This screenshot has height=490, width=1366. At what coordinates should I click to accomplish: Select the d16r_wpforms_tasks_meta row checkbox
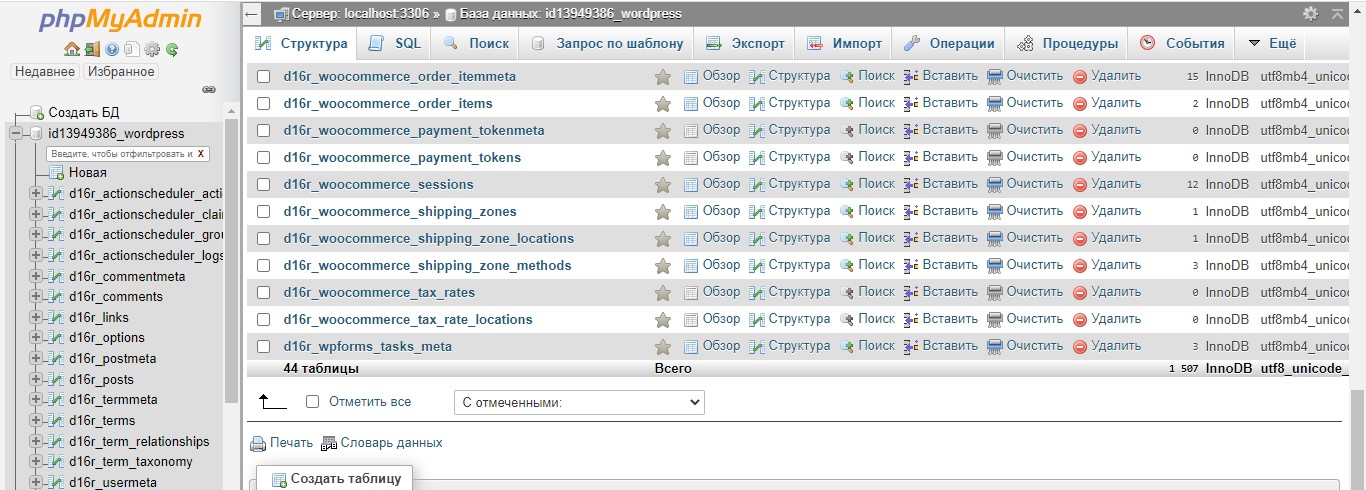(264, 347)
